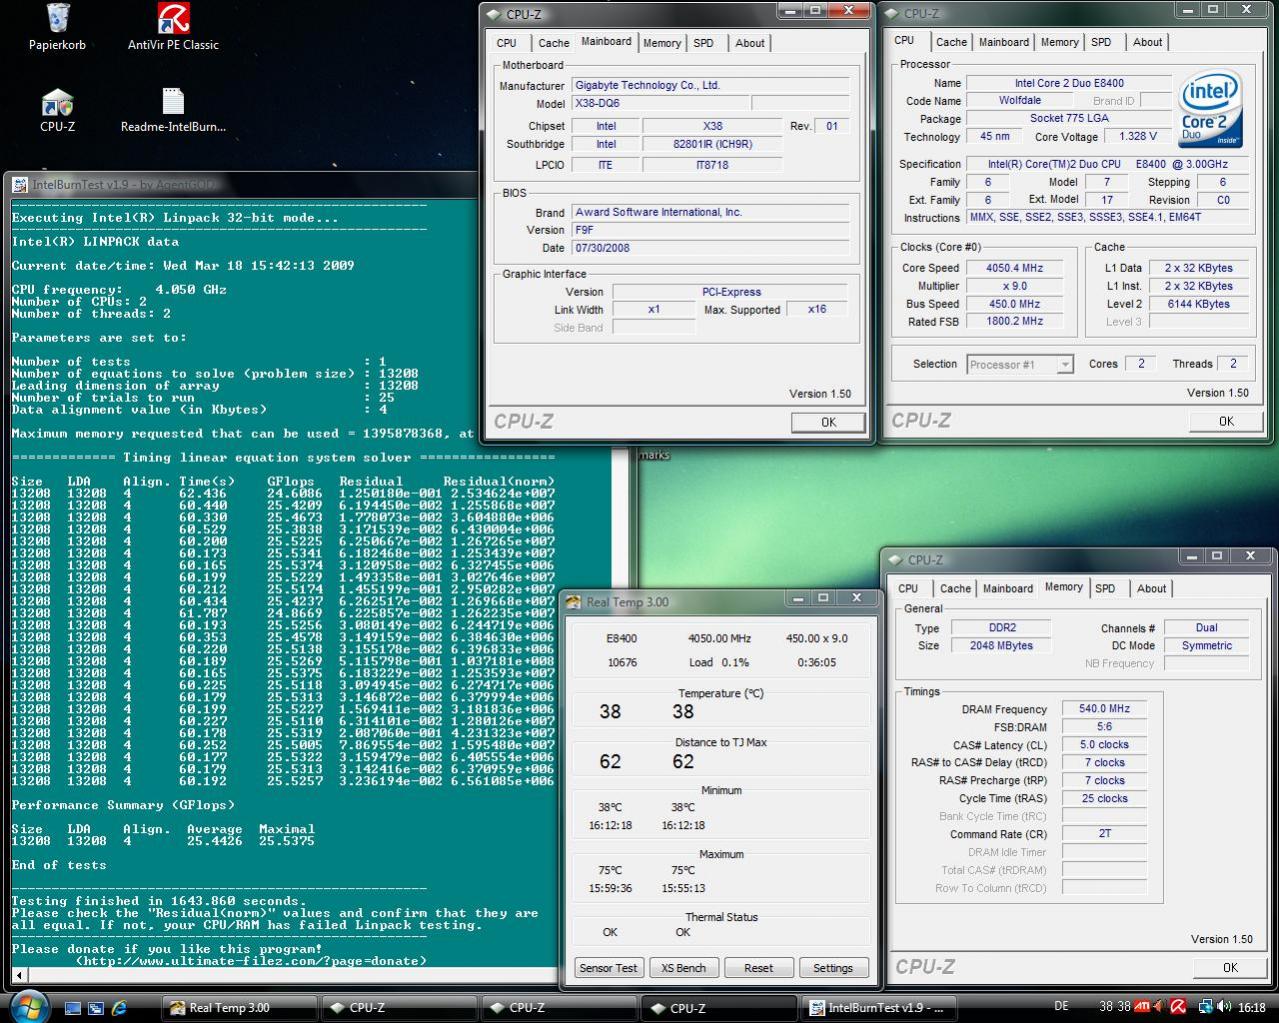Click the 38 38 temperature tray readout

[1115, 1007]
